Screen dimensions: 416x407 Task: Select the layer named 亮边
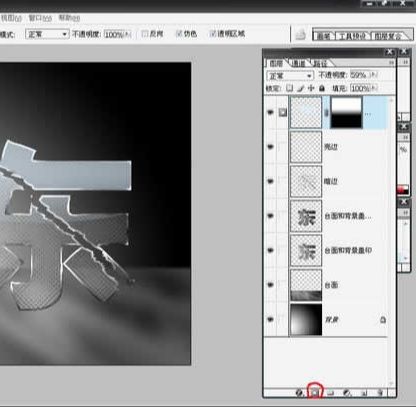(x=331, y=147)
